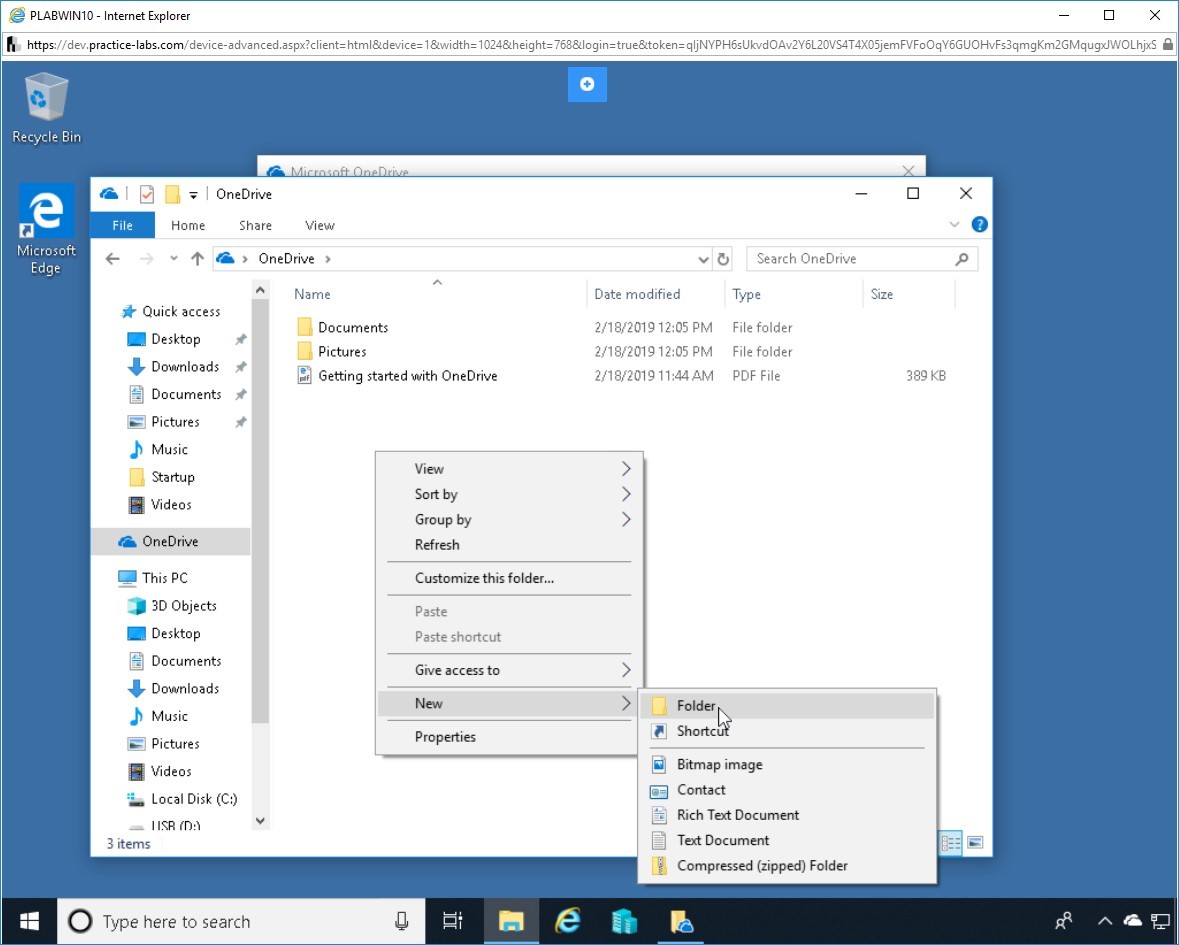Switch to the View ribbon tab
Screen dimensions: 1179x945
click(320, 226)
